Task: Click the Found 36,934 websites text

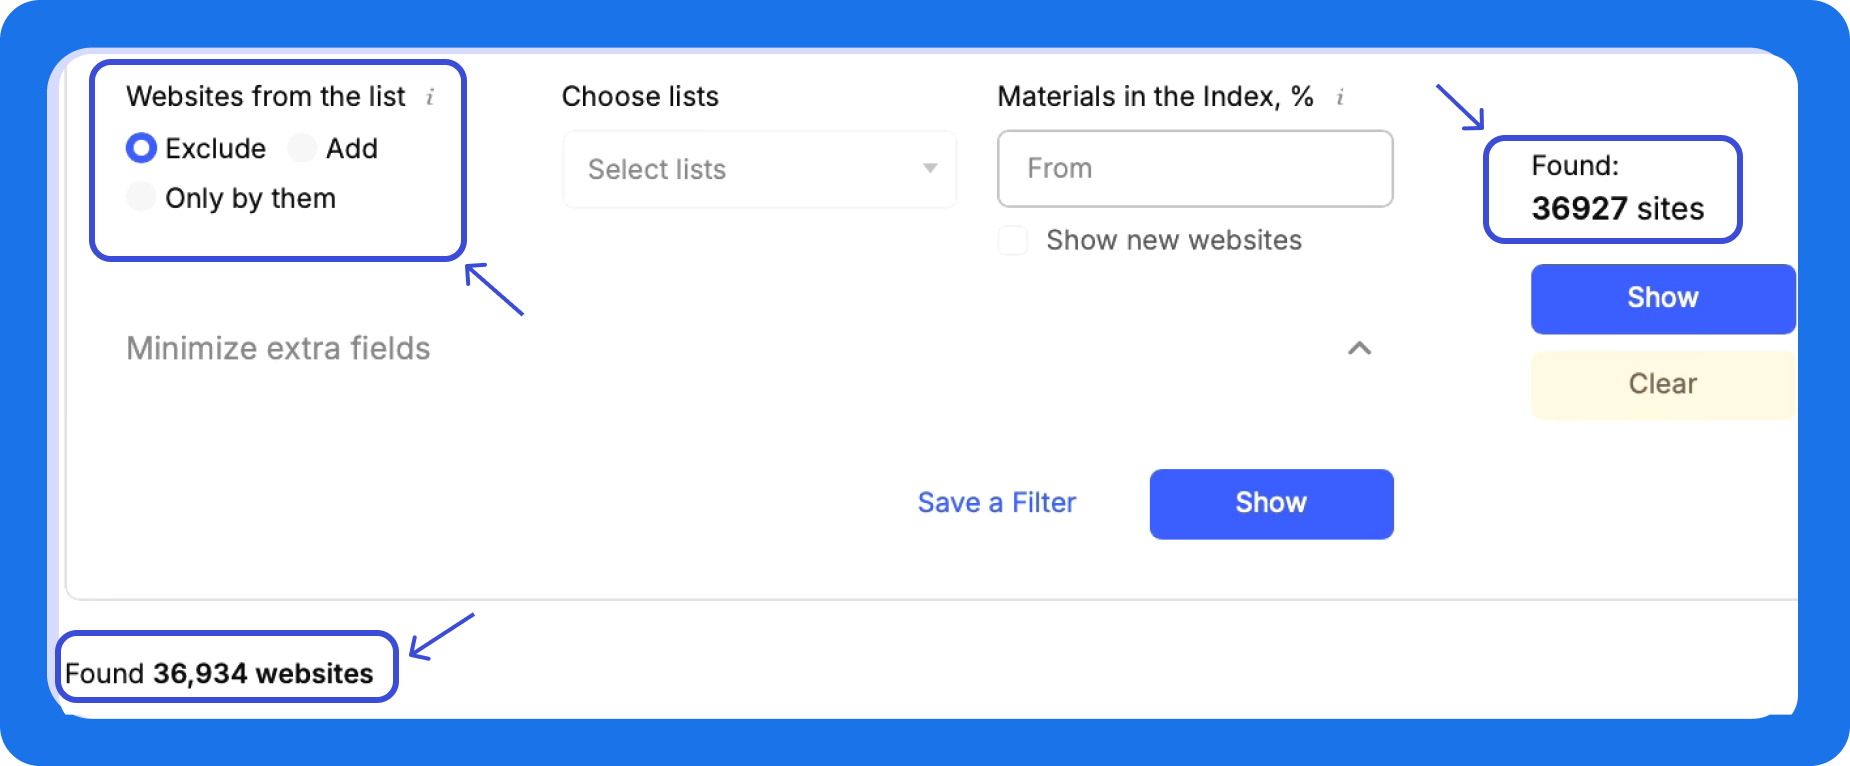Action: click(x=219, y=673)
